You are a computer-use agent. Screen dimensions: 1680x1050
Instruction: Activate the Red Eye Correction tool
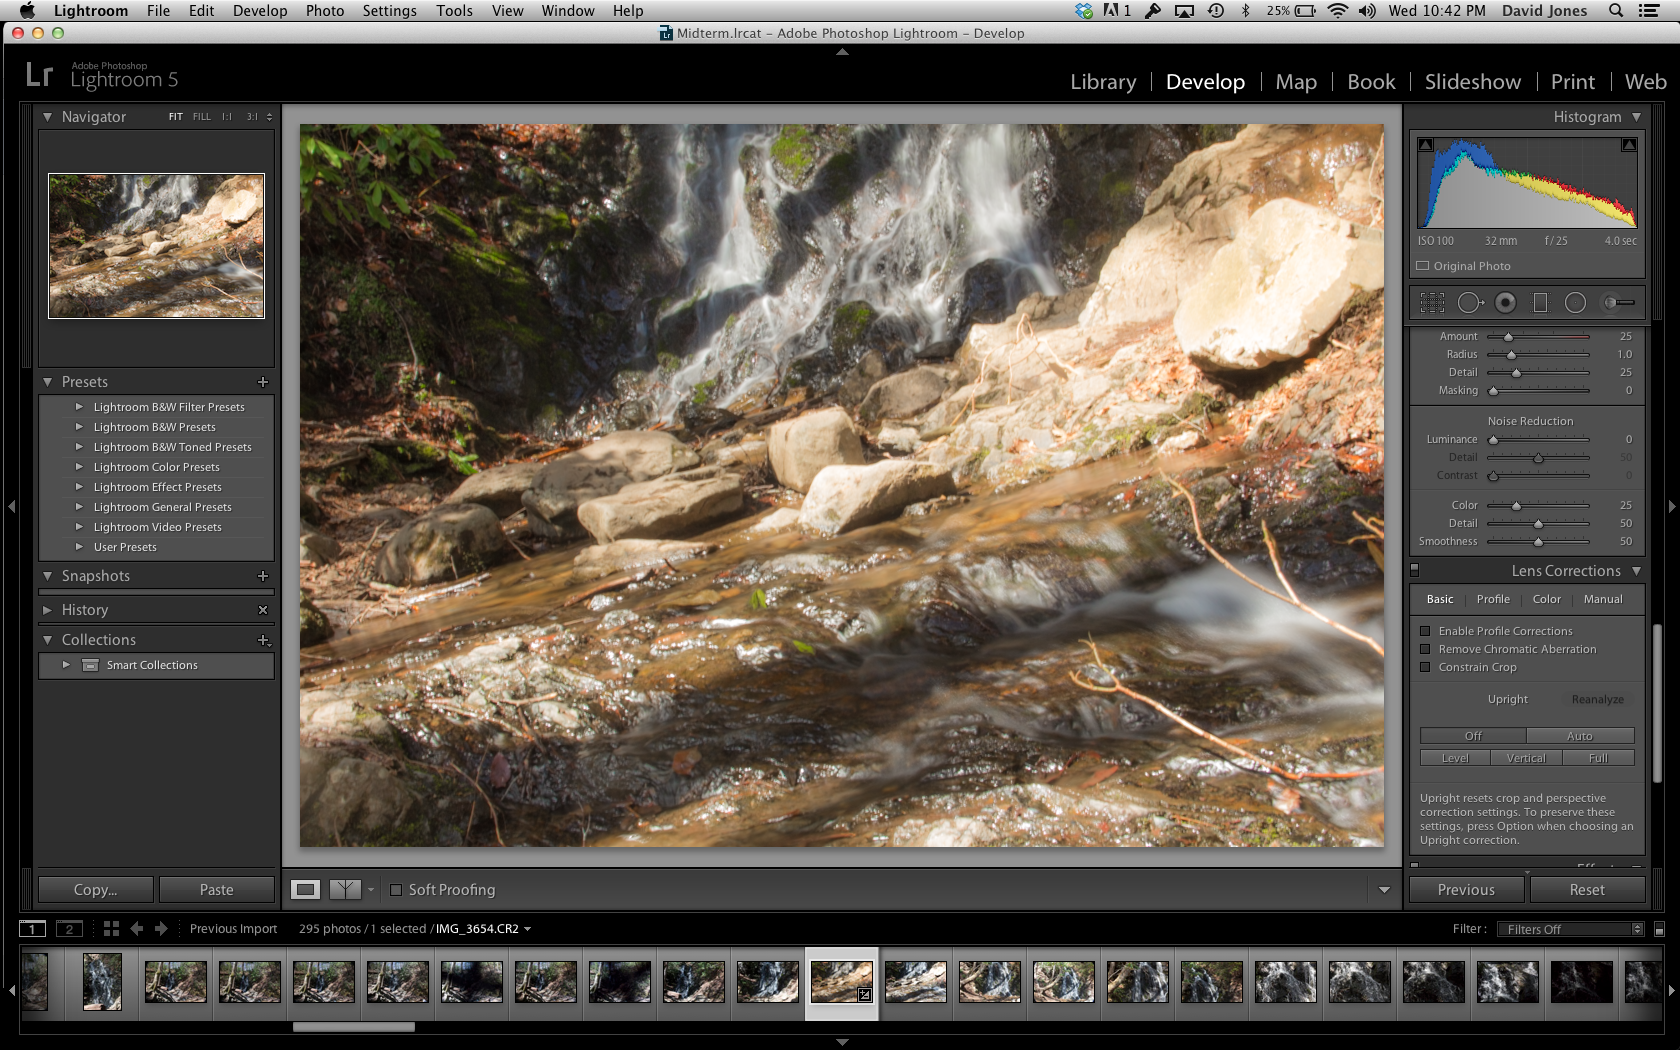[1505, 302]
